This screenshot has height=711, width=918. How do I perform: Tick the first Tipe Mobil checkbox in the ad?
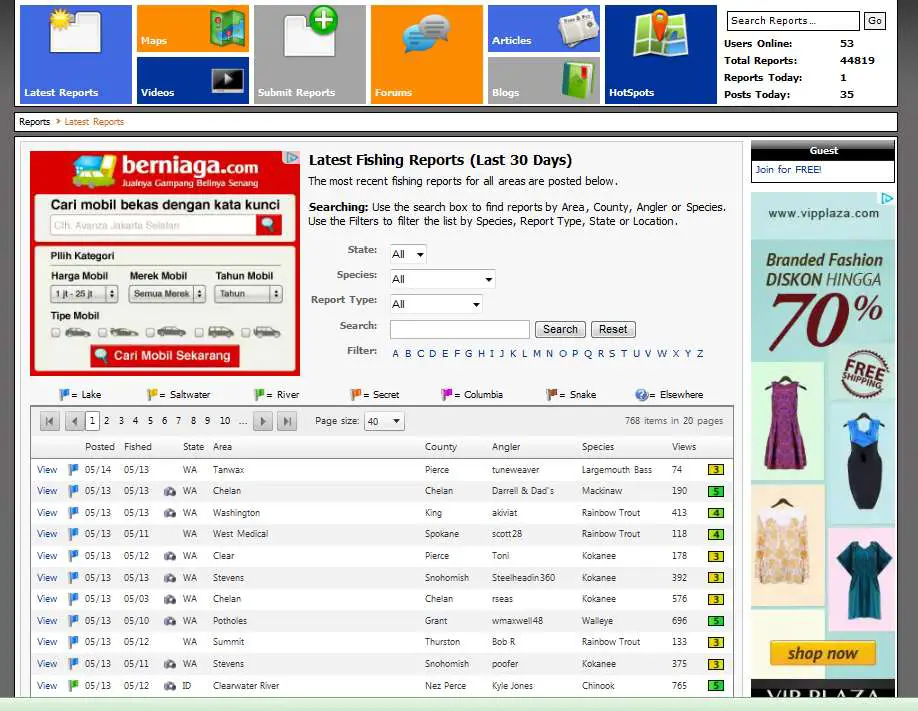coord(56,333)
